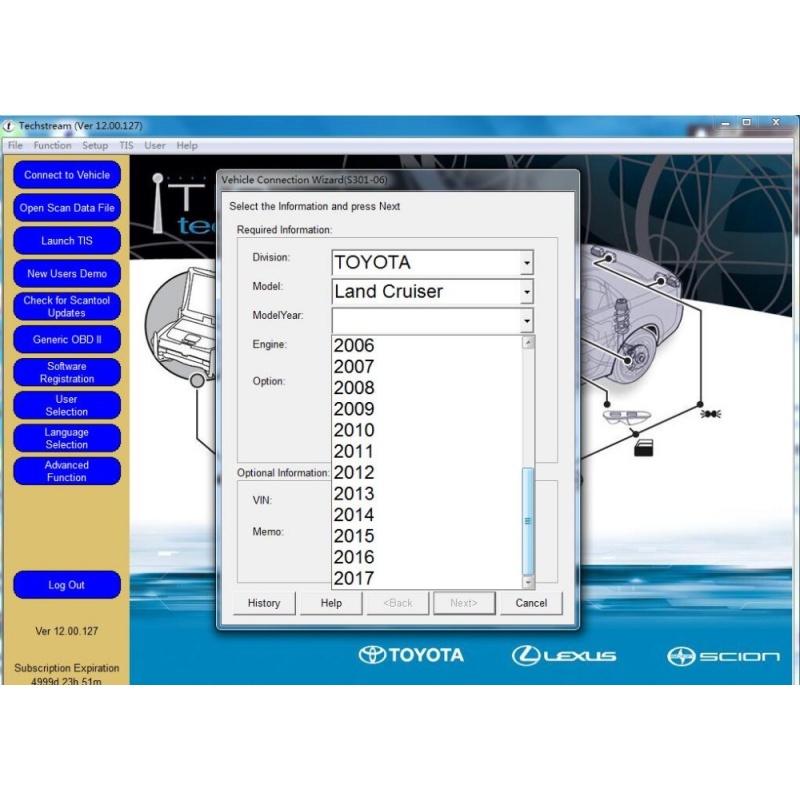This screenshot has height=800, width=800.
Task: Click the year list scroll-up arrow
Action: [528, 342]
